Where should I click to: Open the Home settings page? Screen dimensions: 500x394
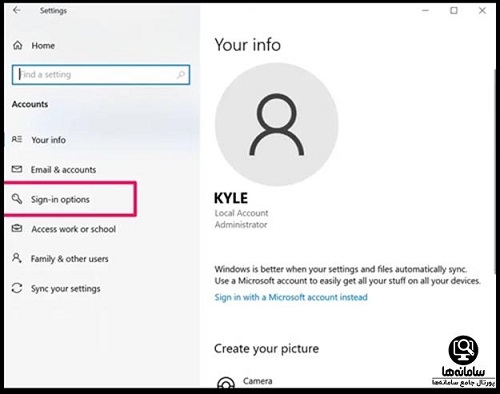click(x=43, y=46)
